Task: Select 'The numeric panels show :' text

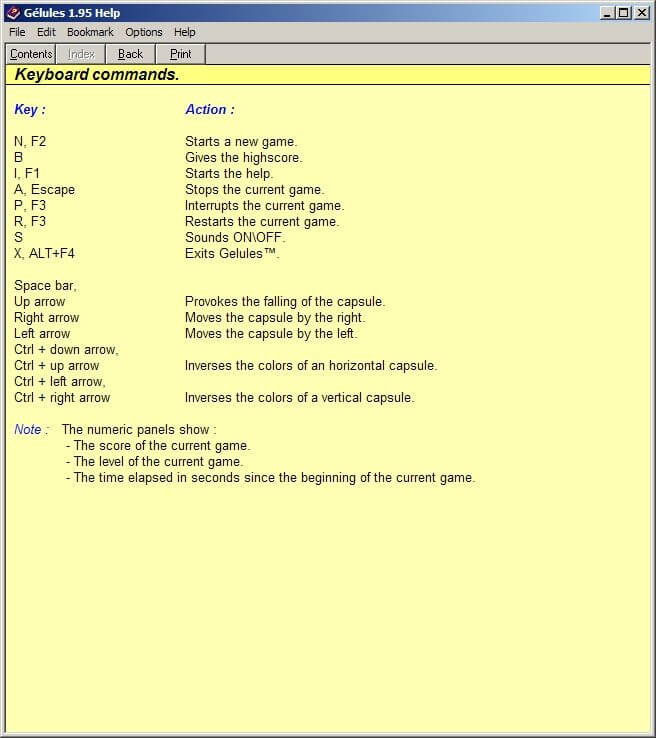Action: point(139,429)
